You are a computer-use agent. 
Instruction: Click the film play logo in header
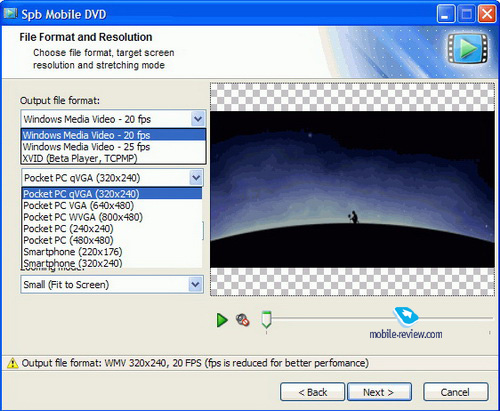coord(467,48)
